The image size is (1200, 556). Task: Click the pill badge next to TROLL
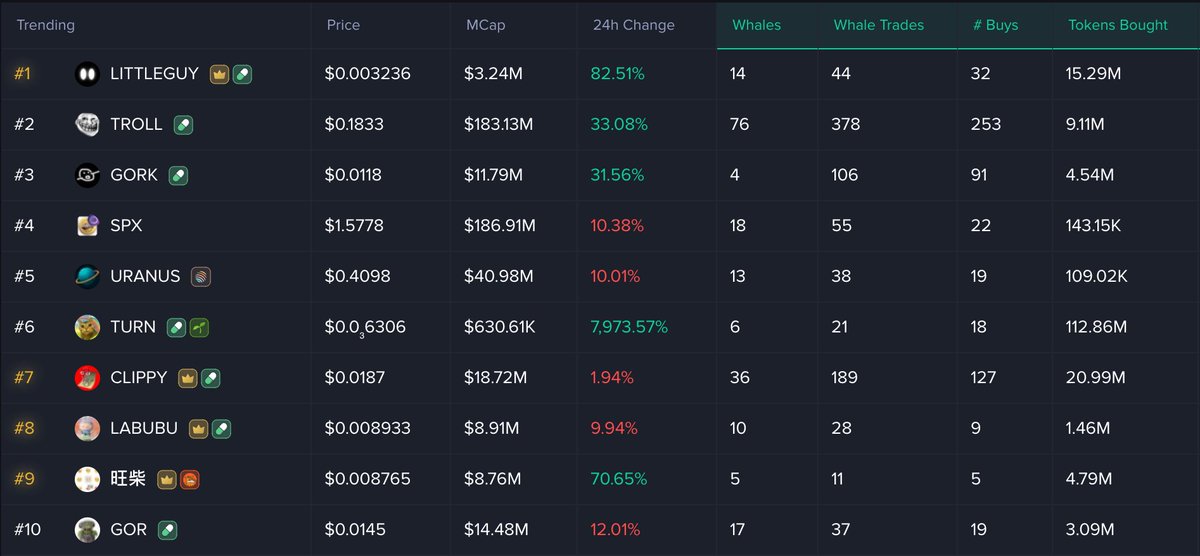click(x=183, y=125)
